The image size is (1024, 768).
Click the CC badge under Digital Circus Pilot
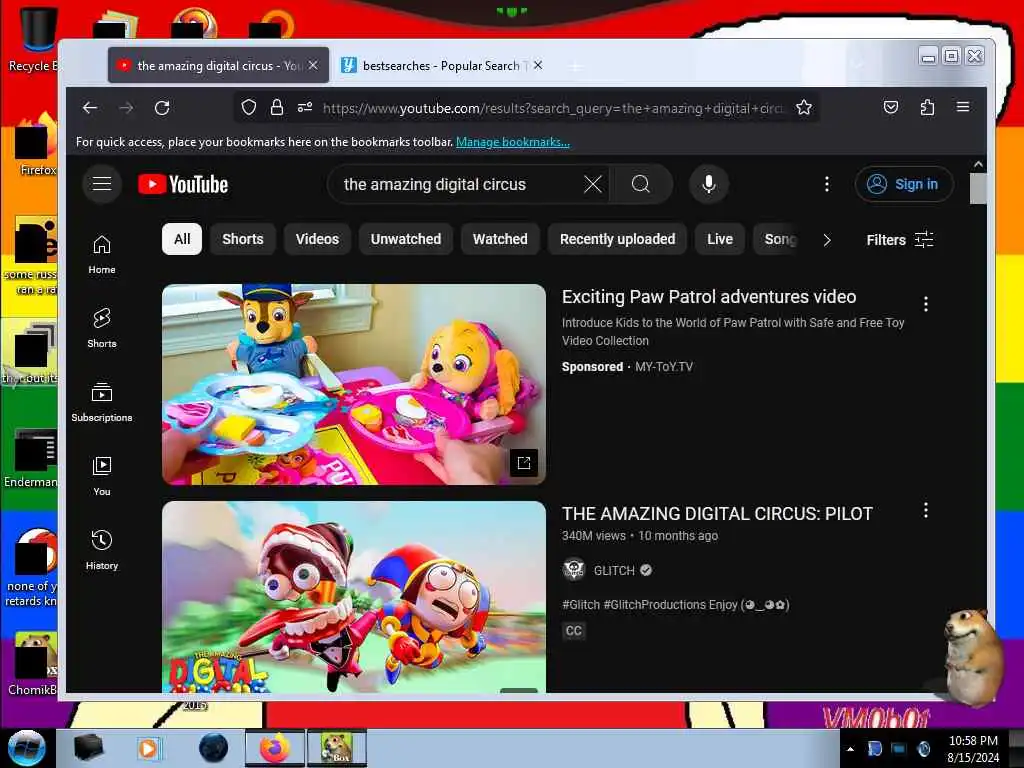tap(573, 631)
